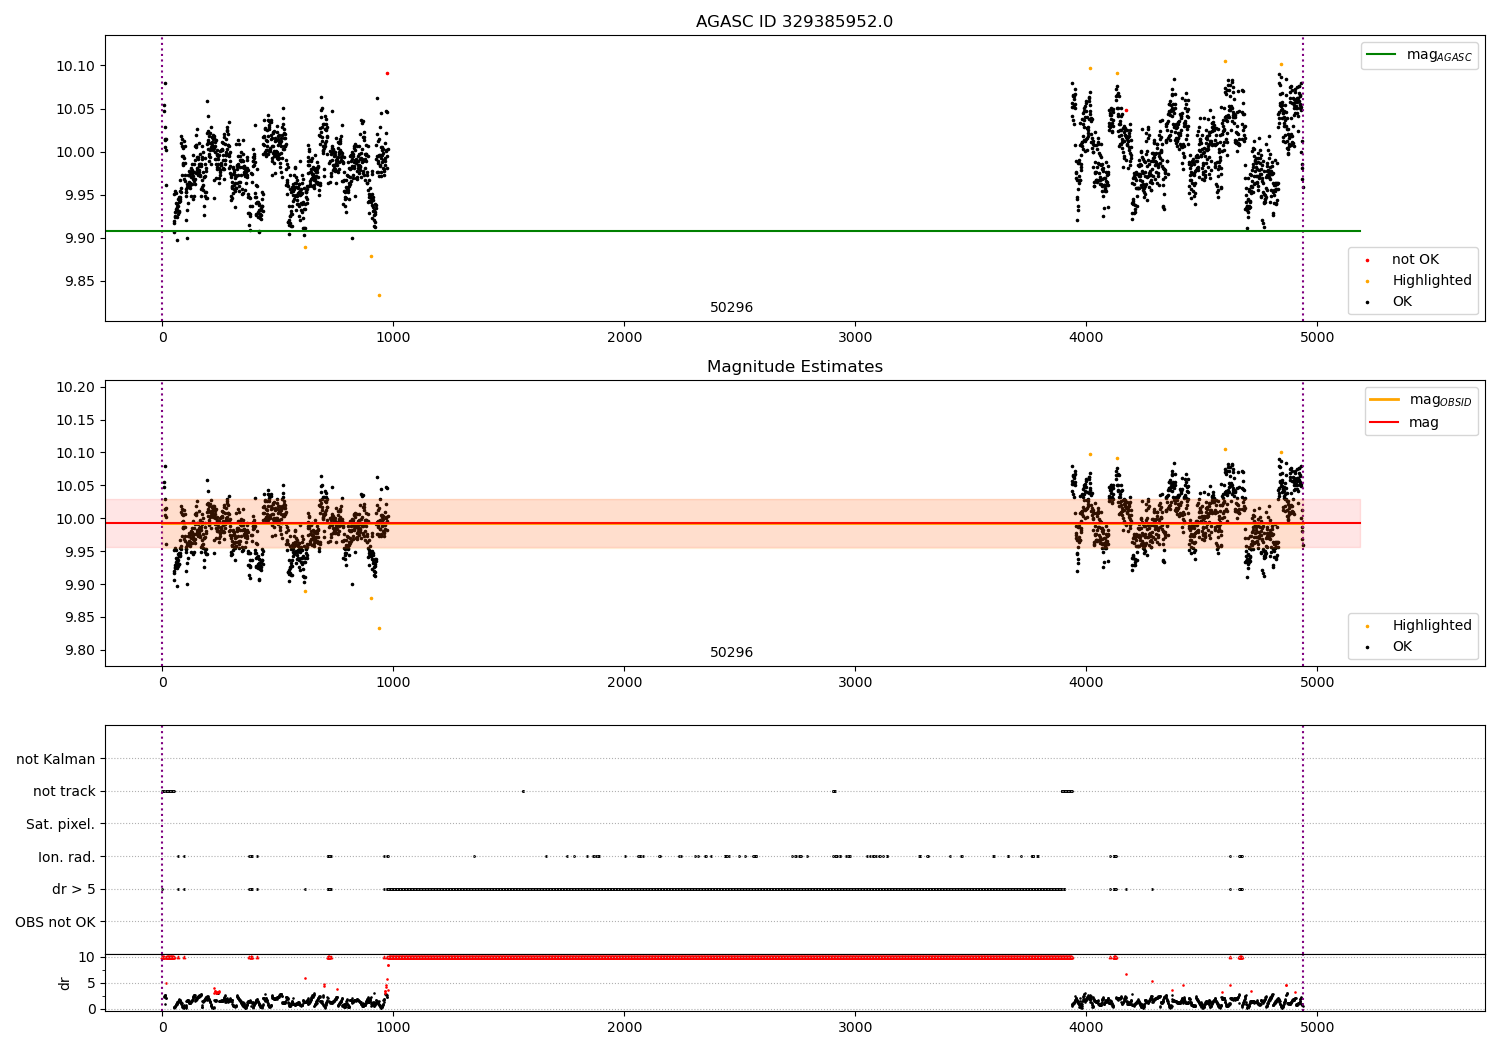
Task: Select the 'not Kalman' row label
Action: pos(56,760)
